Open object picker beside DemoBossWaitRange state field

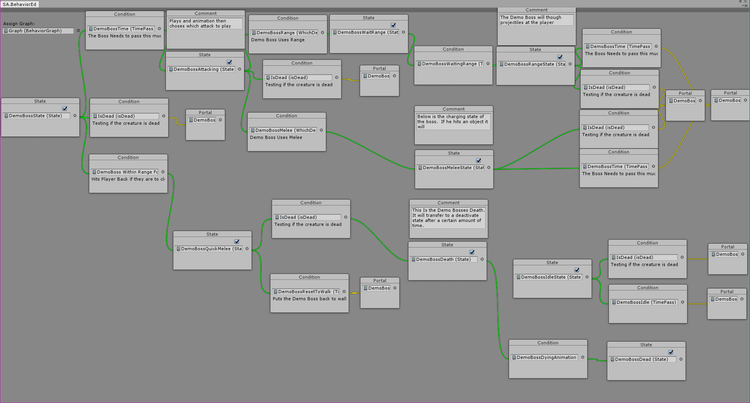(403, 33)
